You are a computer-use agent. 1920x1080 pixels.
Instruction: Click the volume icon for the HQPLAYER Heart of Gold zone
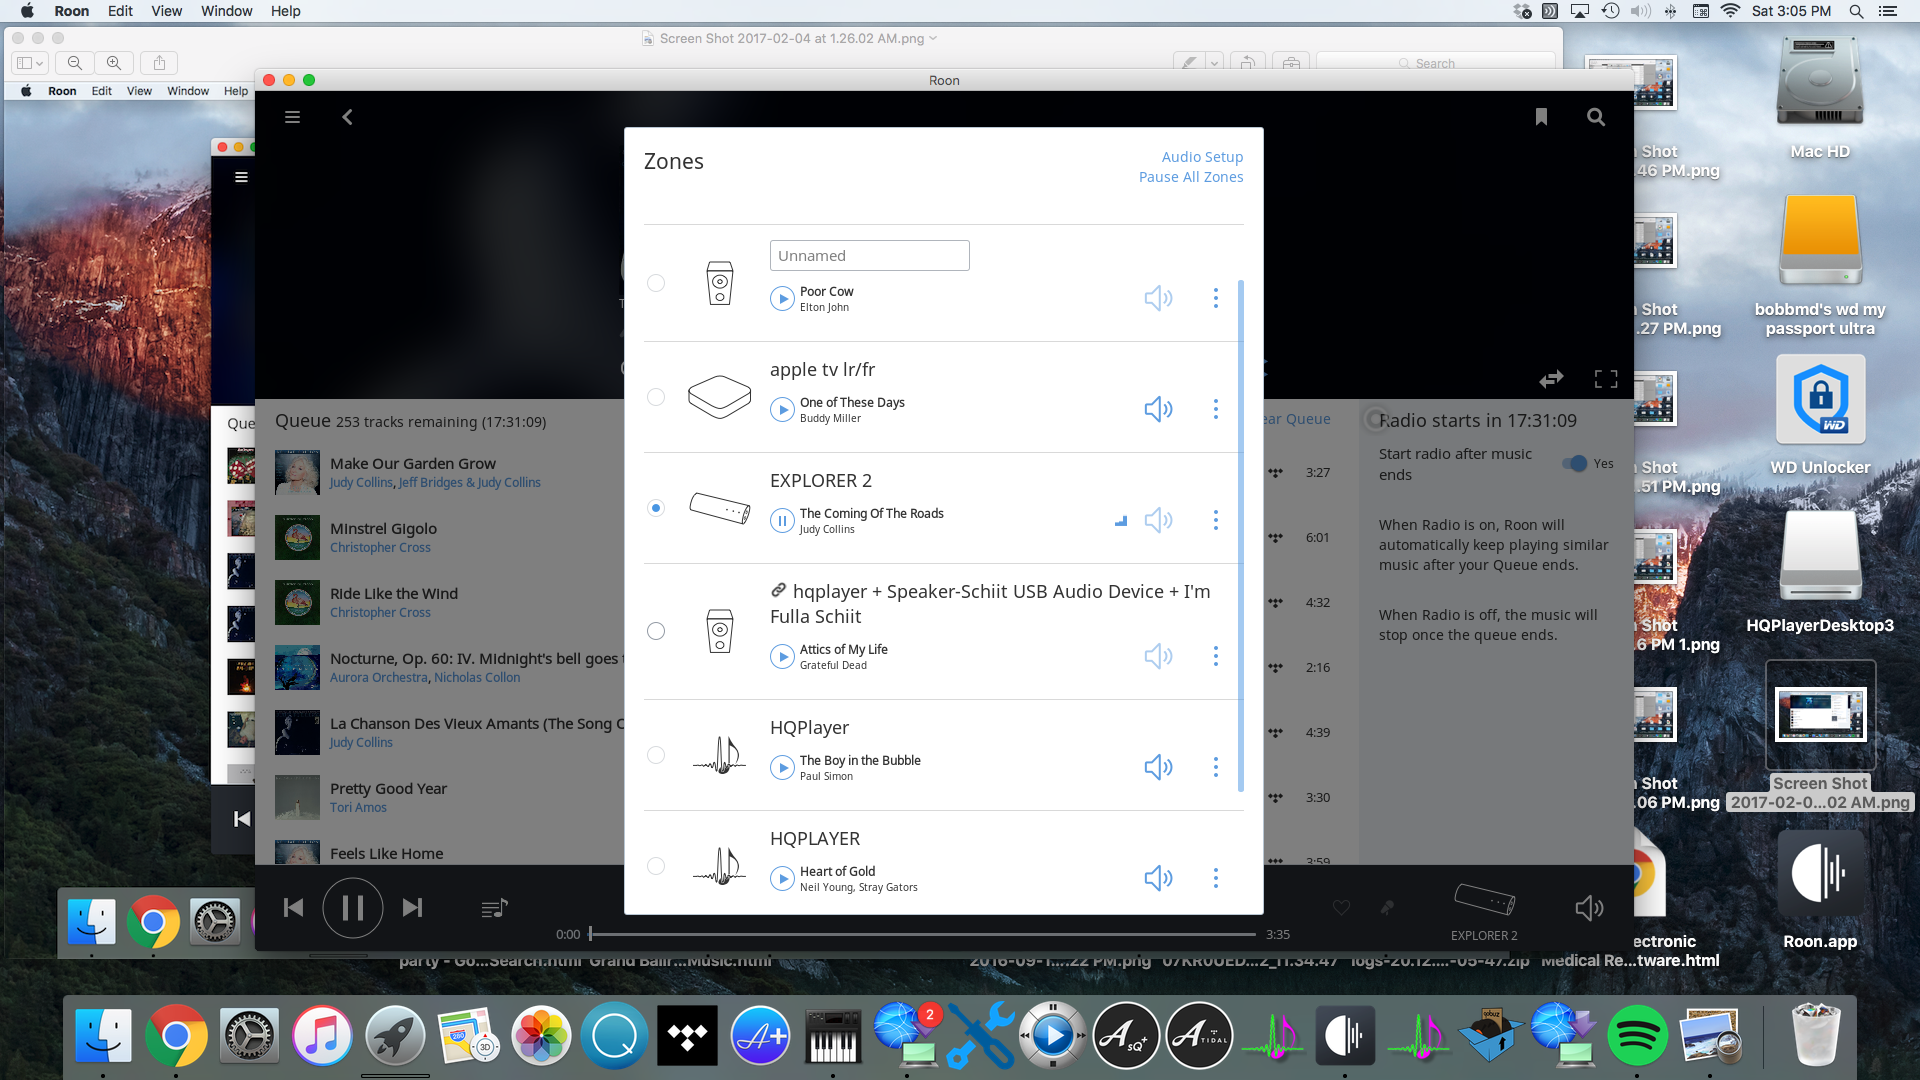point(1158,878)
